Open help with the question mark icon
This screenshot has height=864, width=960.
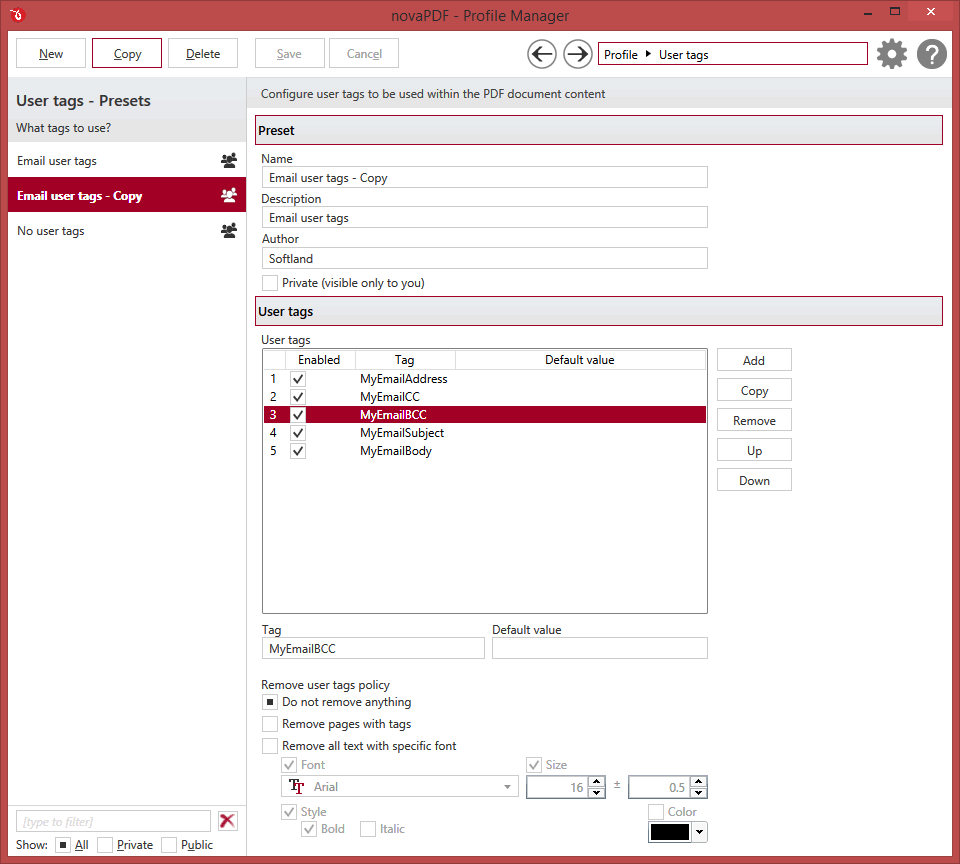(x=931, y=54)
